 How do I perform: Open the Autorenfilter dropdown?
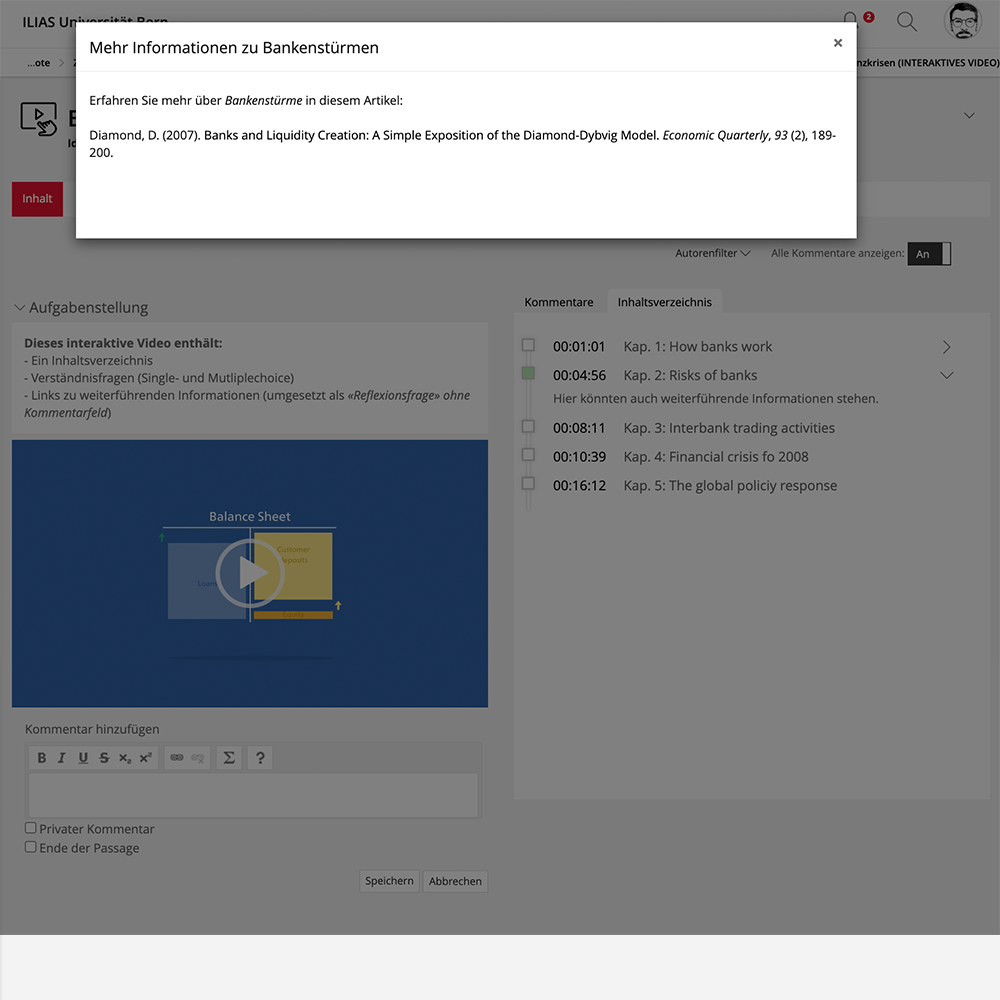[712, 254]
